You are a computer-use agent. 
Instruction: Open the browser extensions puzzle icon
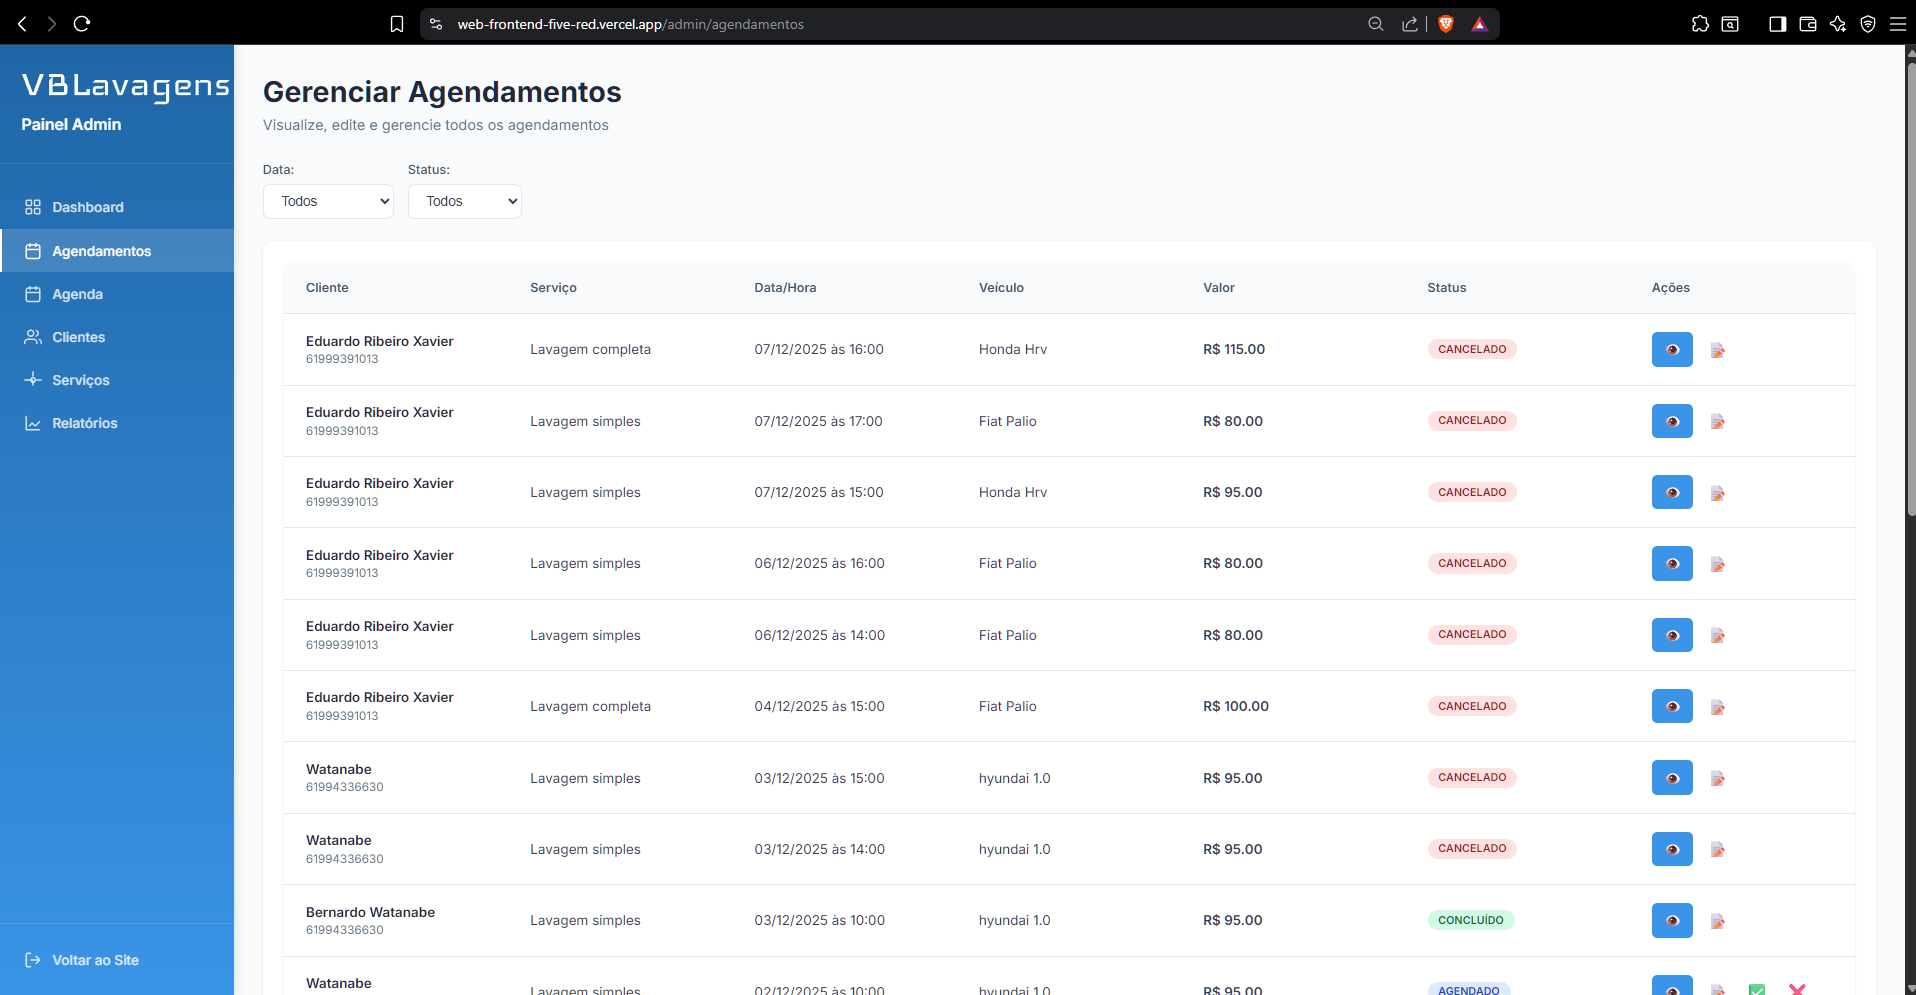pyautogui.click(x=1700, y=24)
